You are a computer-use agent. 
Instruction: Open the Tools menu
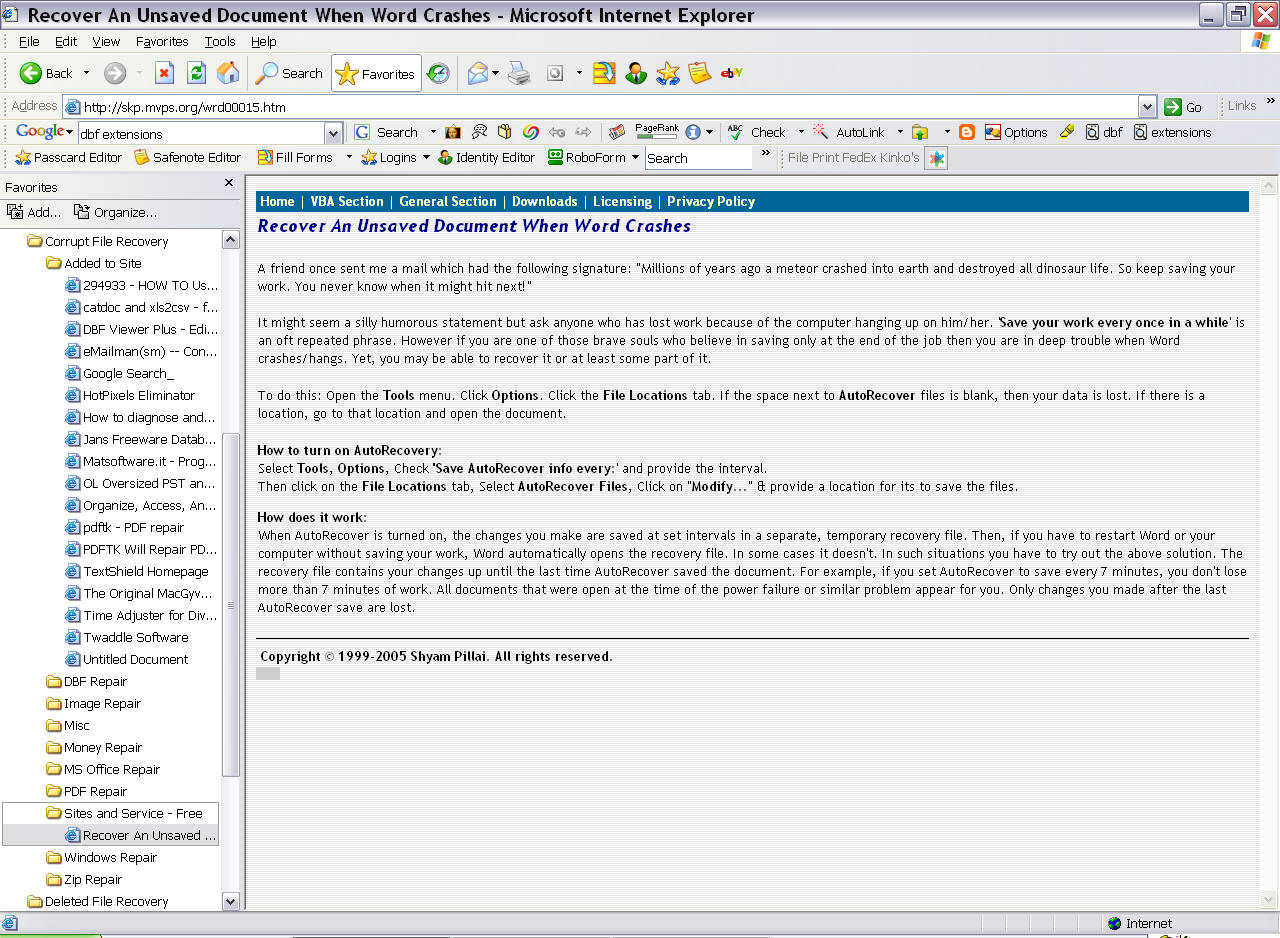[x=219, y=42]
